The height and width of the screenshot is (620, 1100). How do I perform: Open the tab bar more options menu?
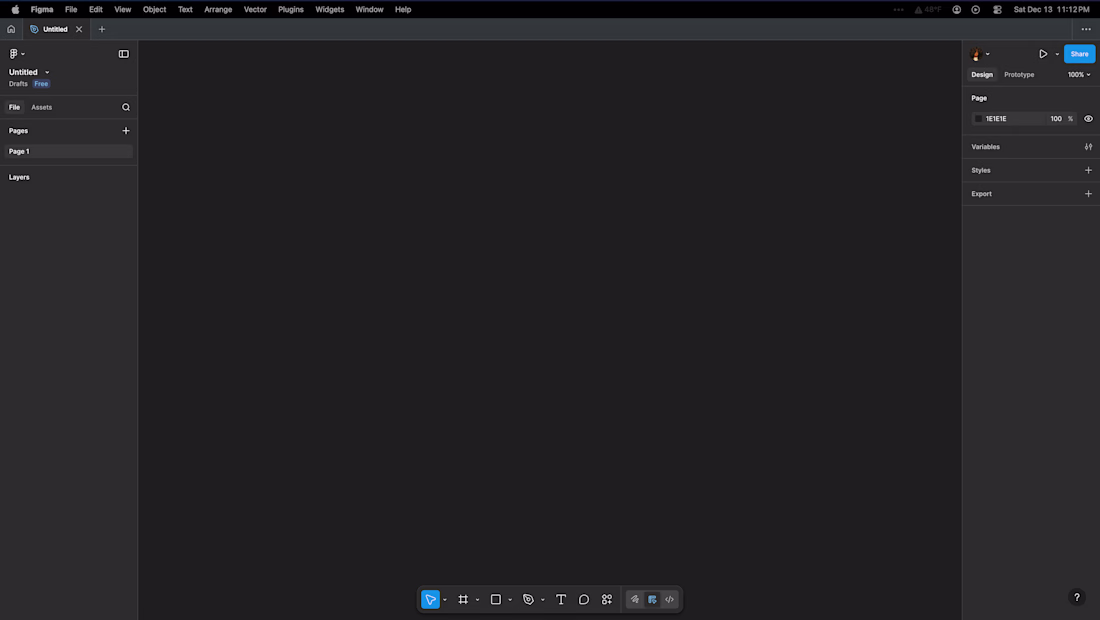click(1086, 29)
